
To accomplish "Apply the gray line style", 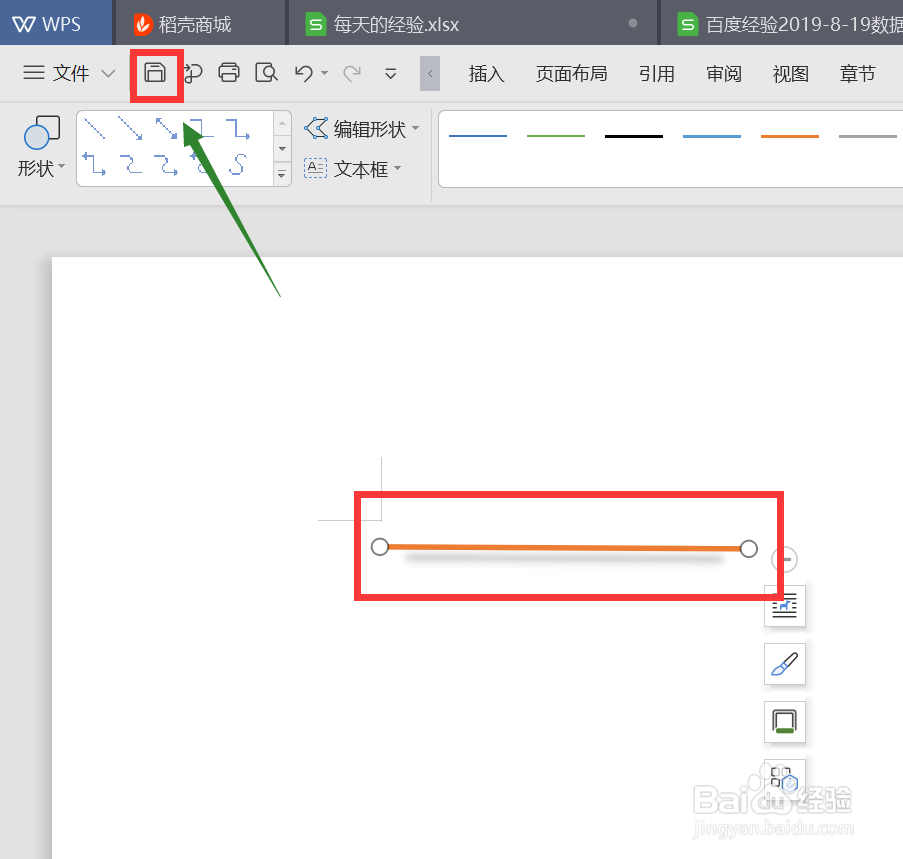I will pyautogui.click(x=868, y=136).
